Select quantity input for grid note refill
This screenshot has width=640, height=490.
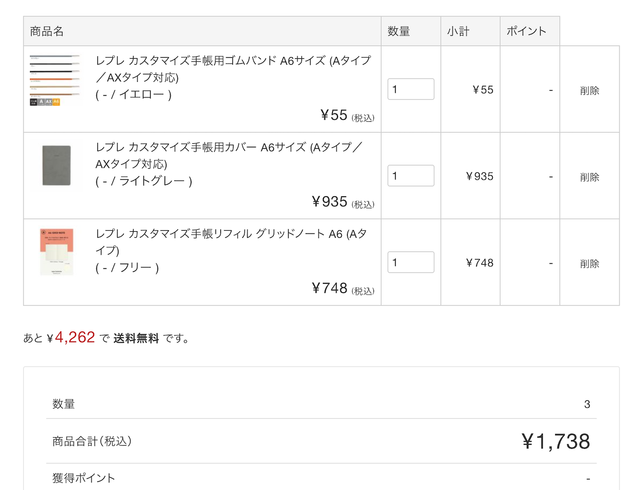[411, 262]
